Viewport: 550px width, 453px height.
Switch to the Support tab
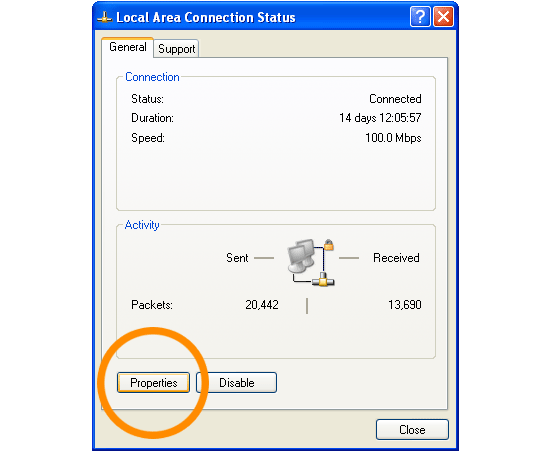176,49
